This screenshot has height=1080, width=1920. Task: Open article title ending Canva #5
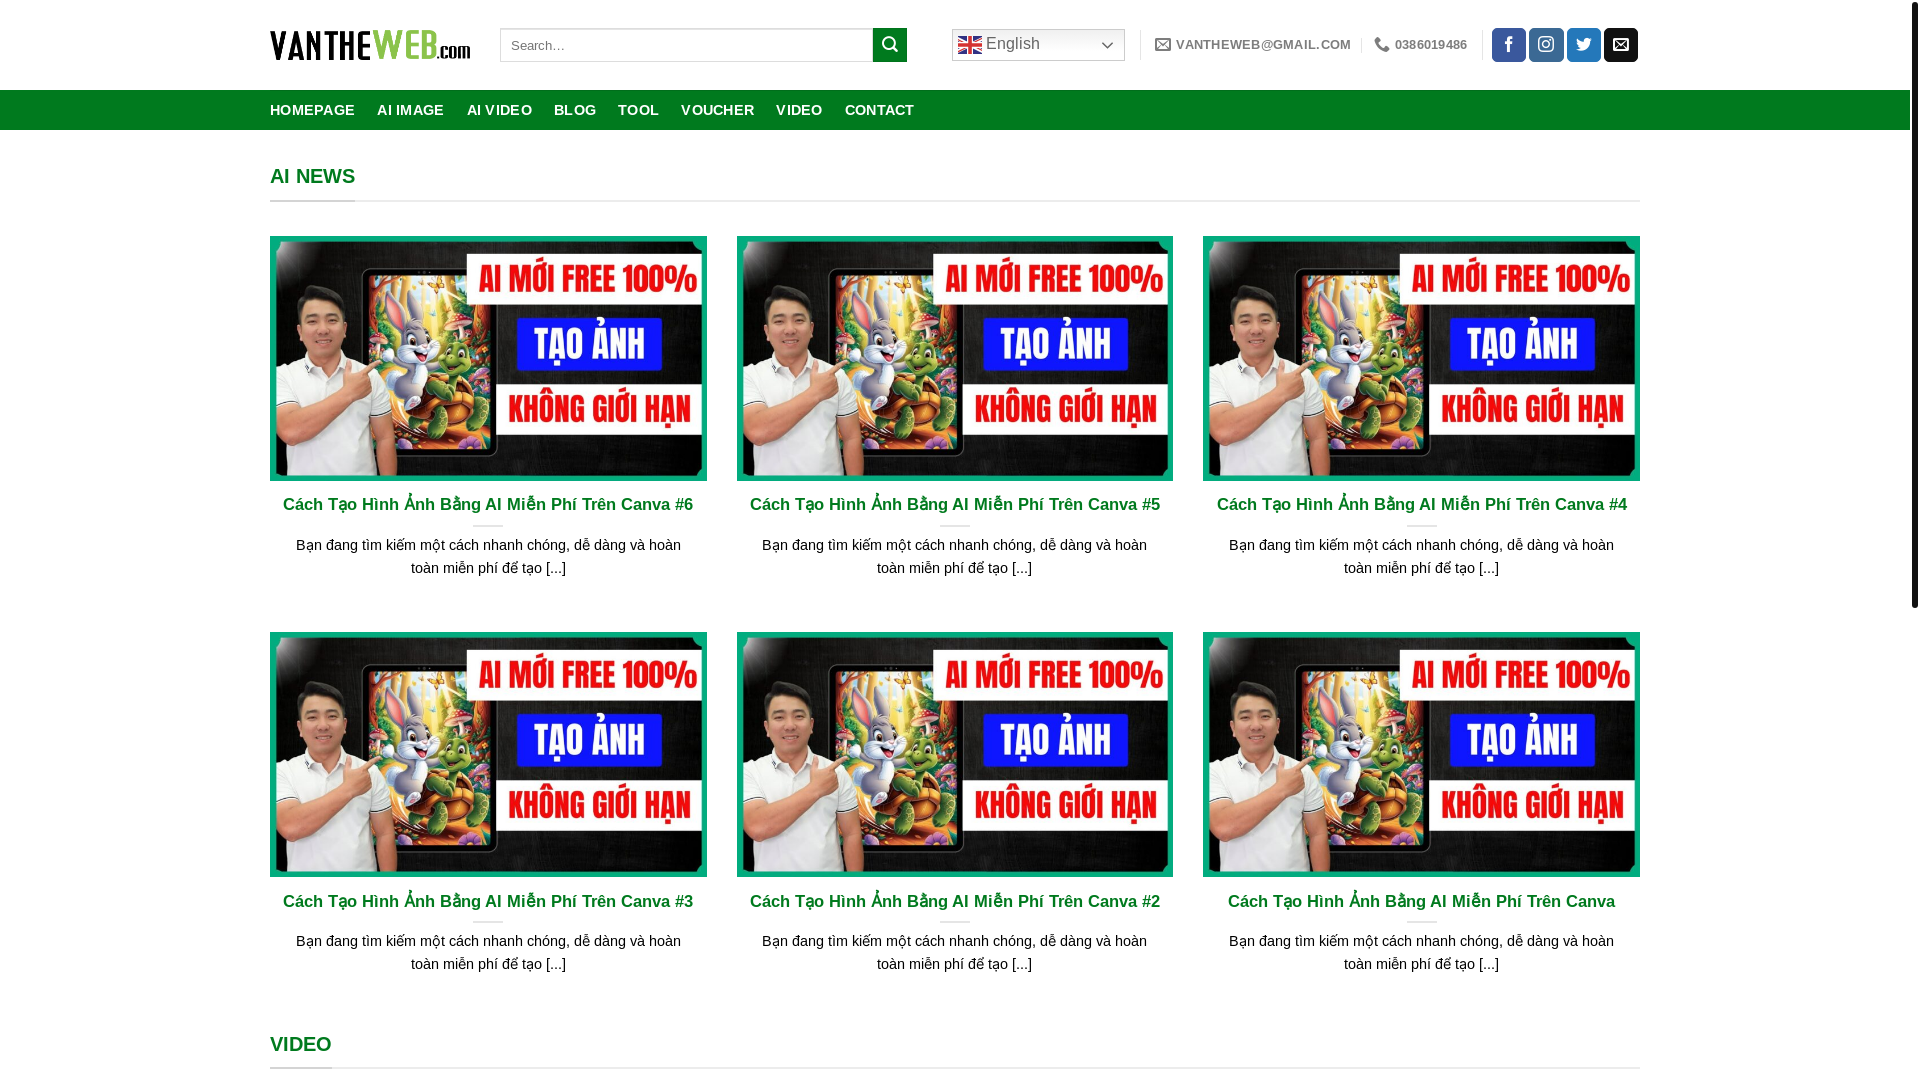click(955, 505)
